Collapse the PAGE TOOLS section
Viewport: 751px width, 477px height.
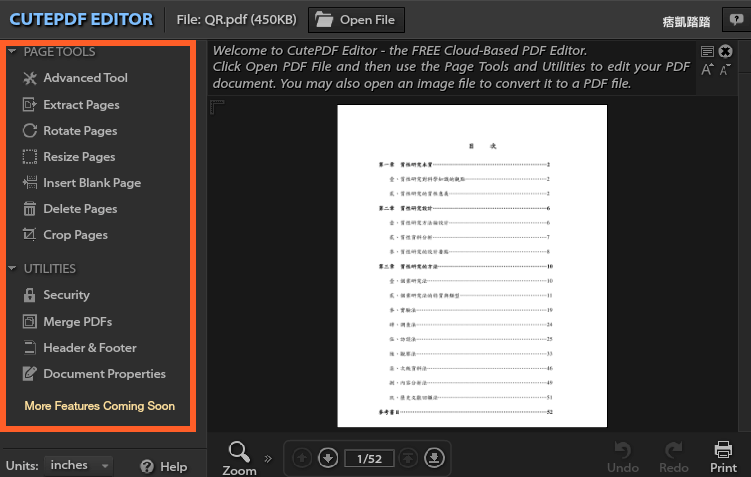(12, 51)
